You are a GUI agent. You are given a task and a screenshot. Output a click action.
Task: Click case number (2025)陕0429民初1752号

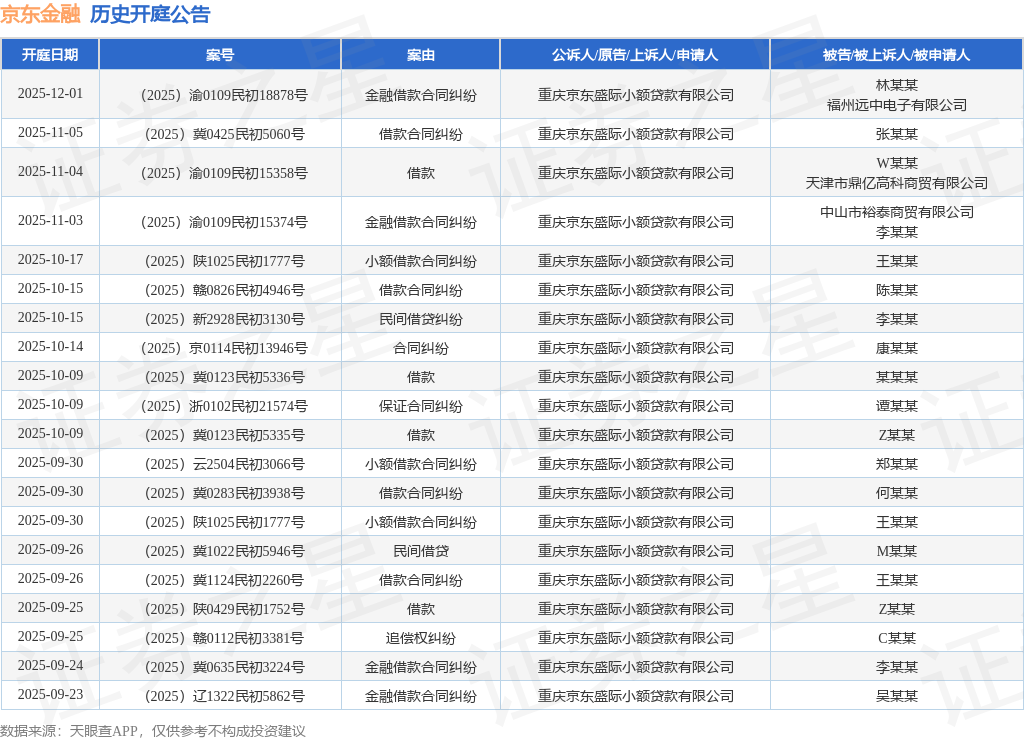click(223, 609)
